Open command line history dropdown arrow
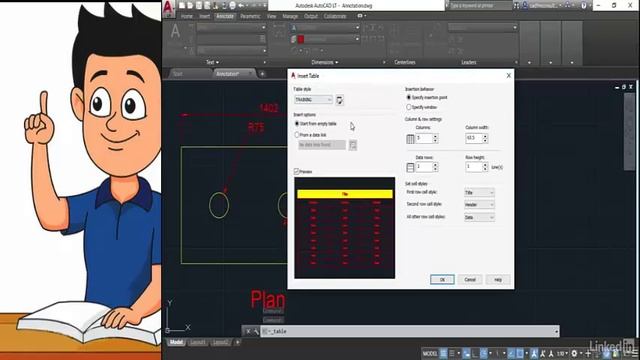640x360 pixels. click(x=556, y=331)
